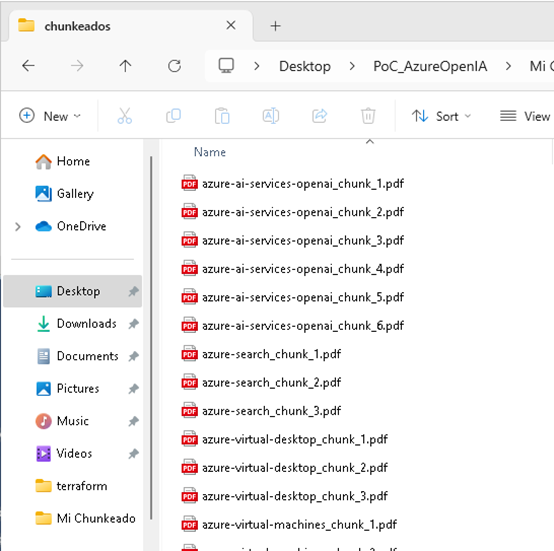The image size is (554, 551).
Task: Expand the chevron after the monitor icon
Action: 257,66
